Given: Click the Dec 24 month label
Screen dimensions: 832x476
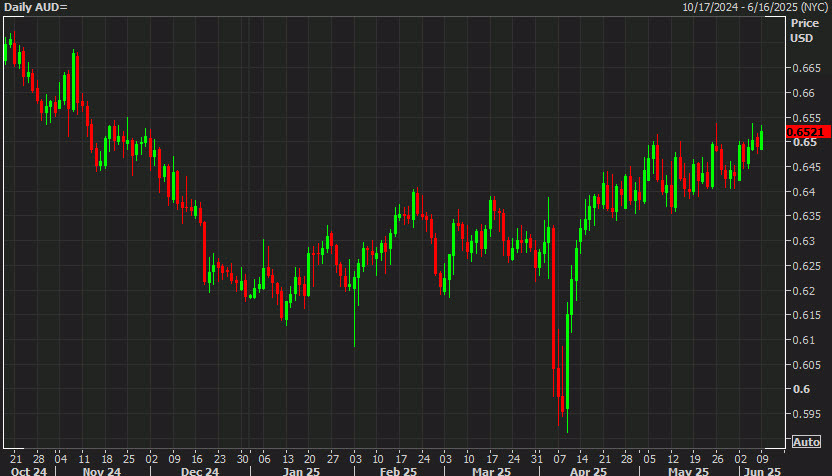Looking at the screenshot, I should [x=199, y=470].
